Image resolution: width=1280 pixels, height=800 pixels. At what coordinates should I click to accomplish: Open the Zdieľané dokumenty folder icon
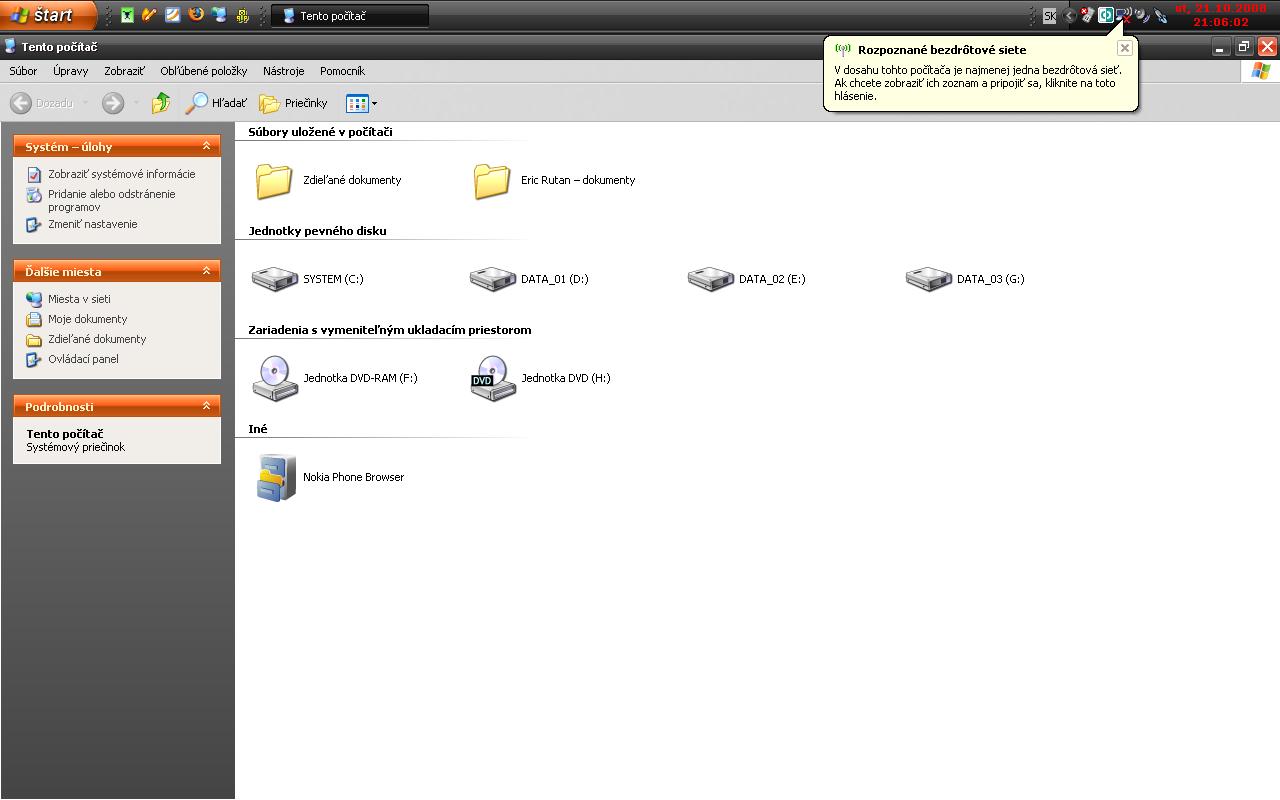pos(274,180)
